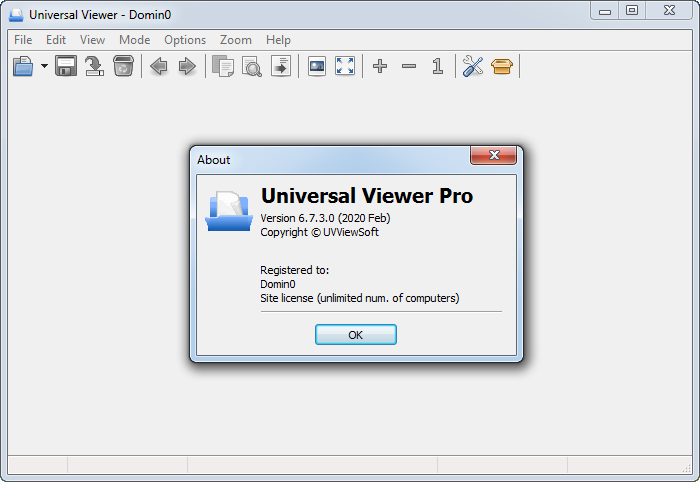This screenshot has width=700, height=482.
Task: Click the Domin0 registered name text
Action: coord(278,284)
